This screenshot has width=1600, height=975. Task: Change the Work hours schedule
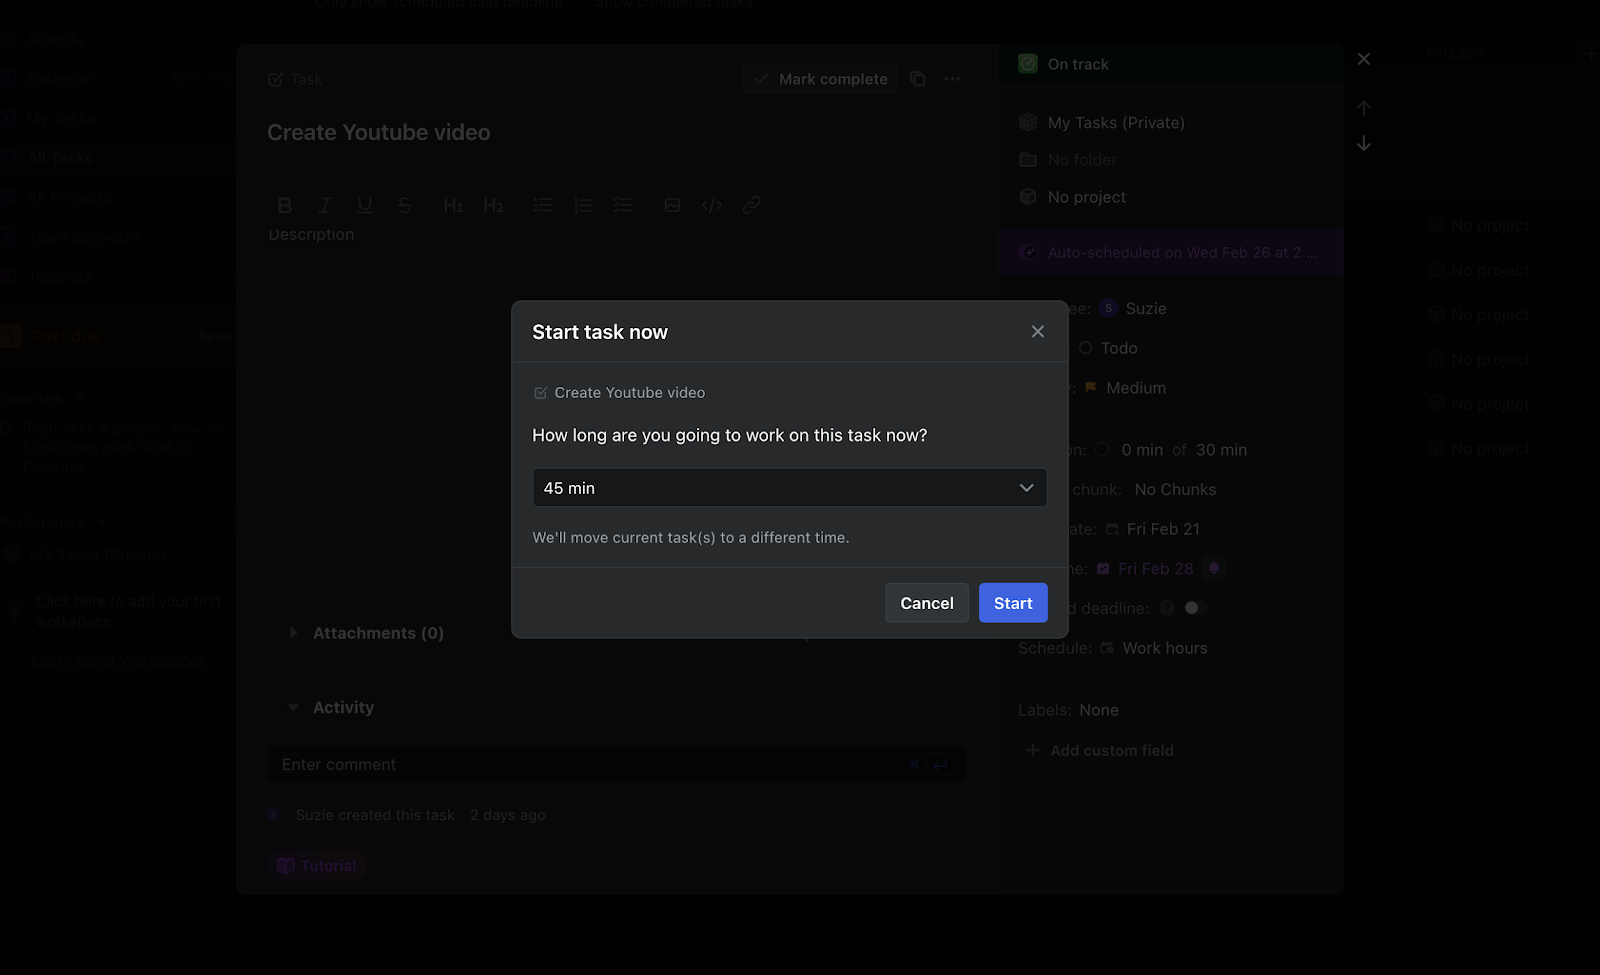[x=1154, y=648]
